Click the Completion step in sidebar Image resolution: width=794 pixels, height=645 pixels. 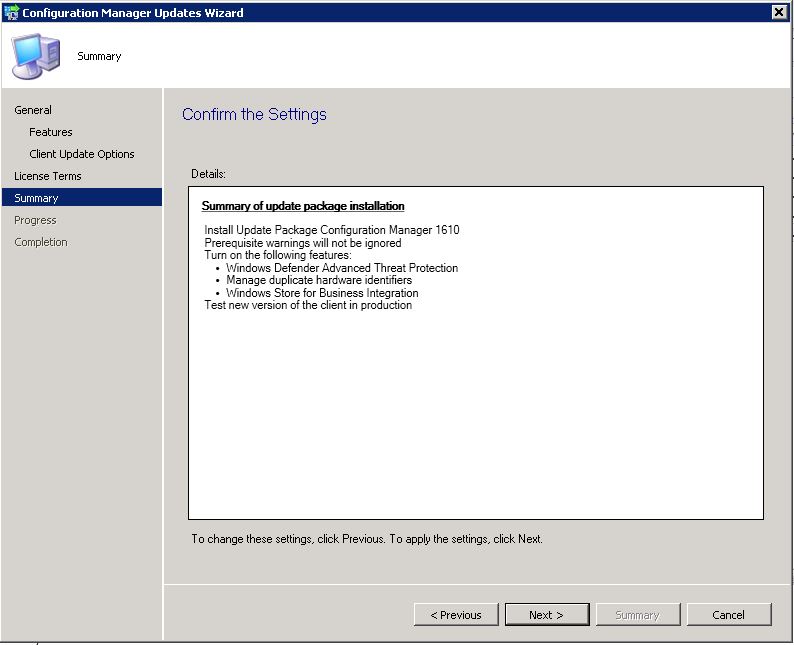pos(41,242)
